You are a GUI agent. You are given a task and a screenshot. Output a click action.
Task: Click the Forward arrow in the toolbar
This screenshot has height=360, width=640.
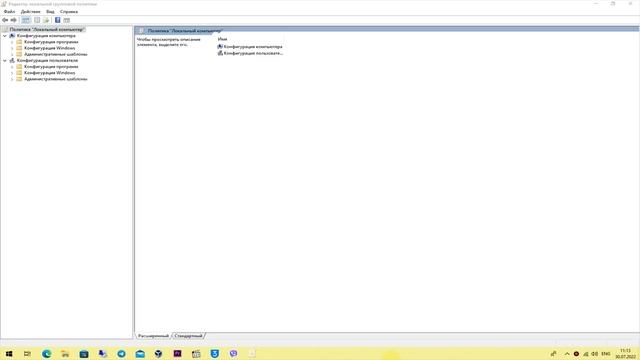pyautogui.click(x=13, y=20)
